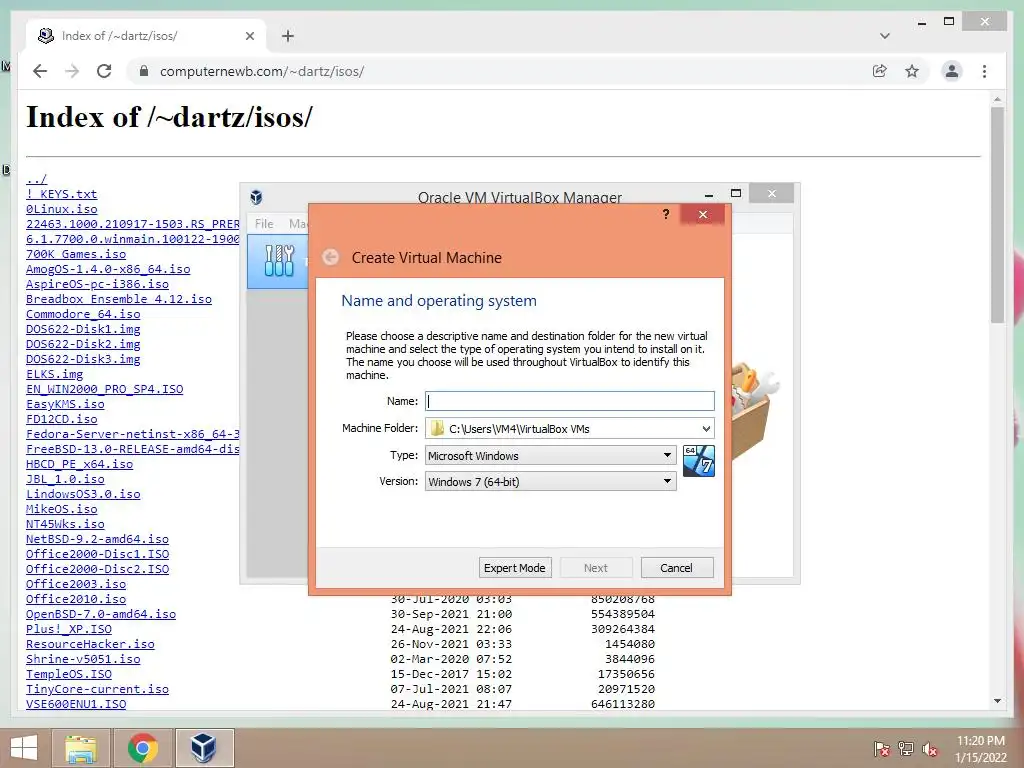Focus the VM Name field
The width and height of the screenshot is (1024, 768).
pos(569,401)
